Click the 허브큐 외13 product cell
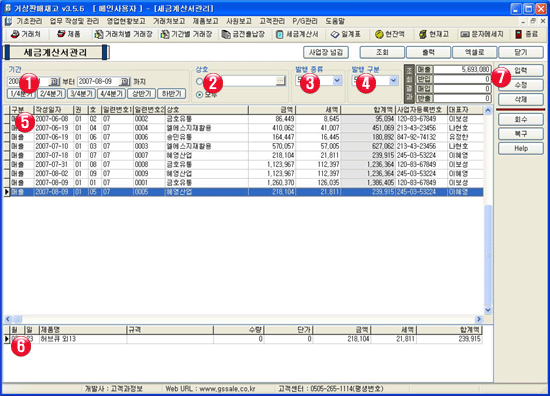The width and height of the screenshot is (550, 396). point(82,339)
